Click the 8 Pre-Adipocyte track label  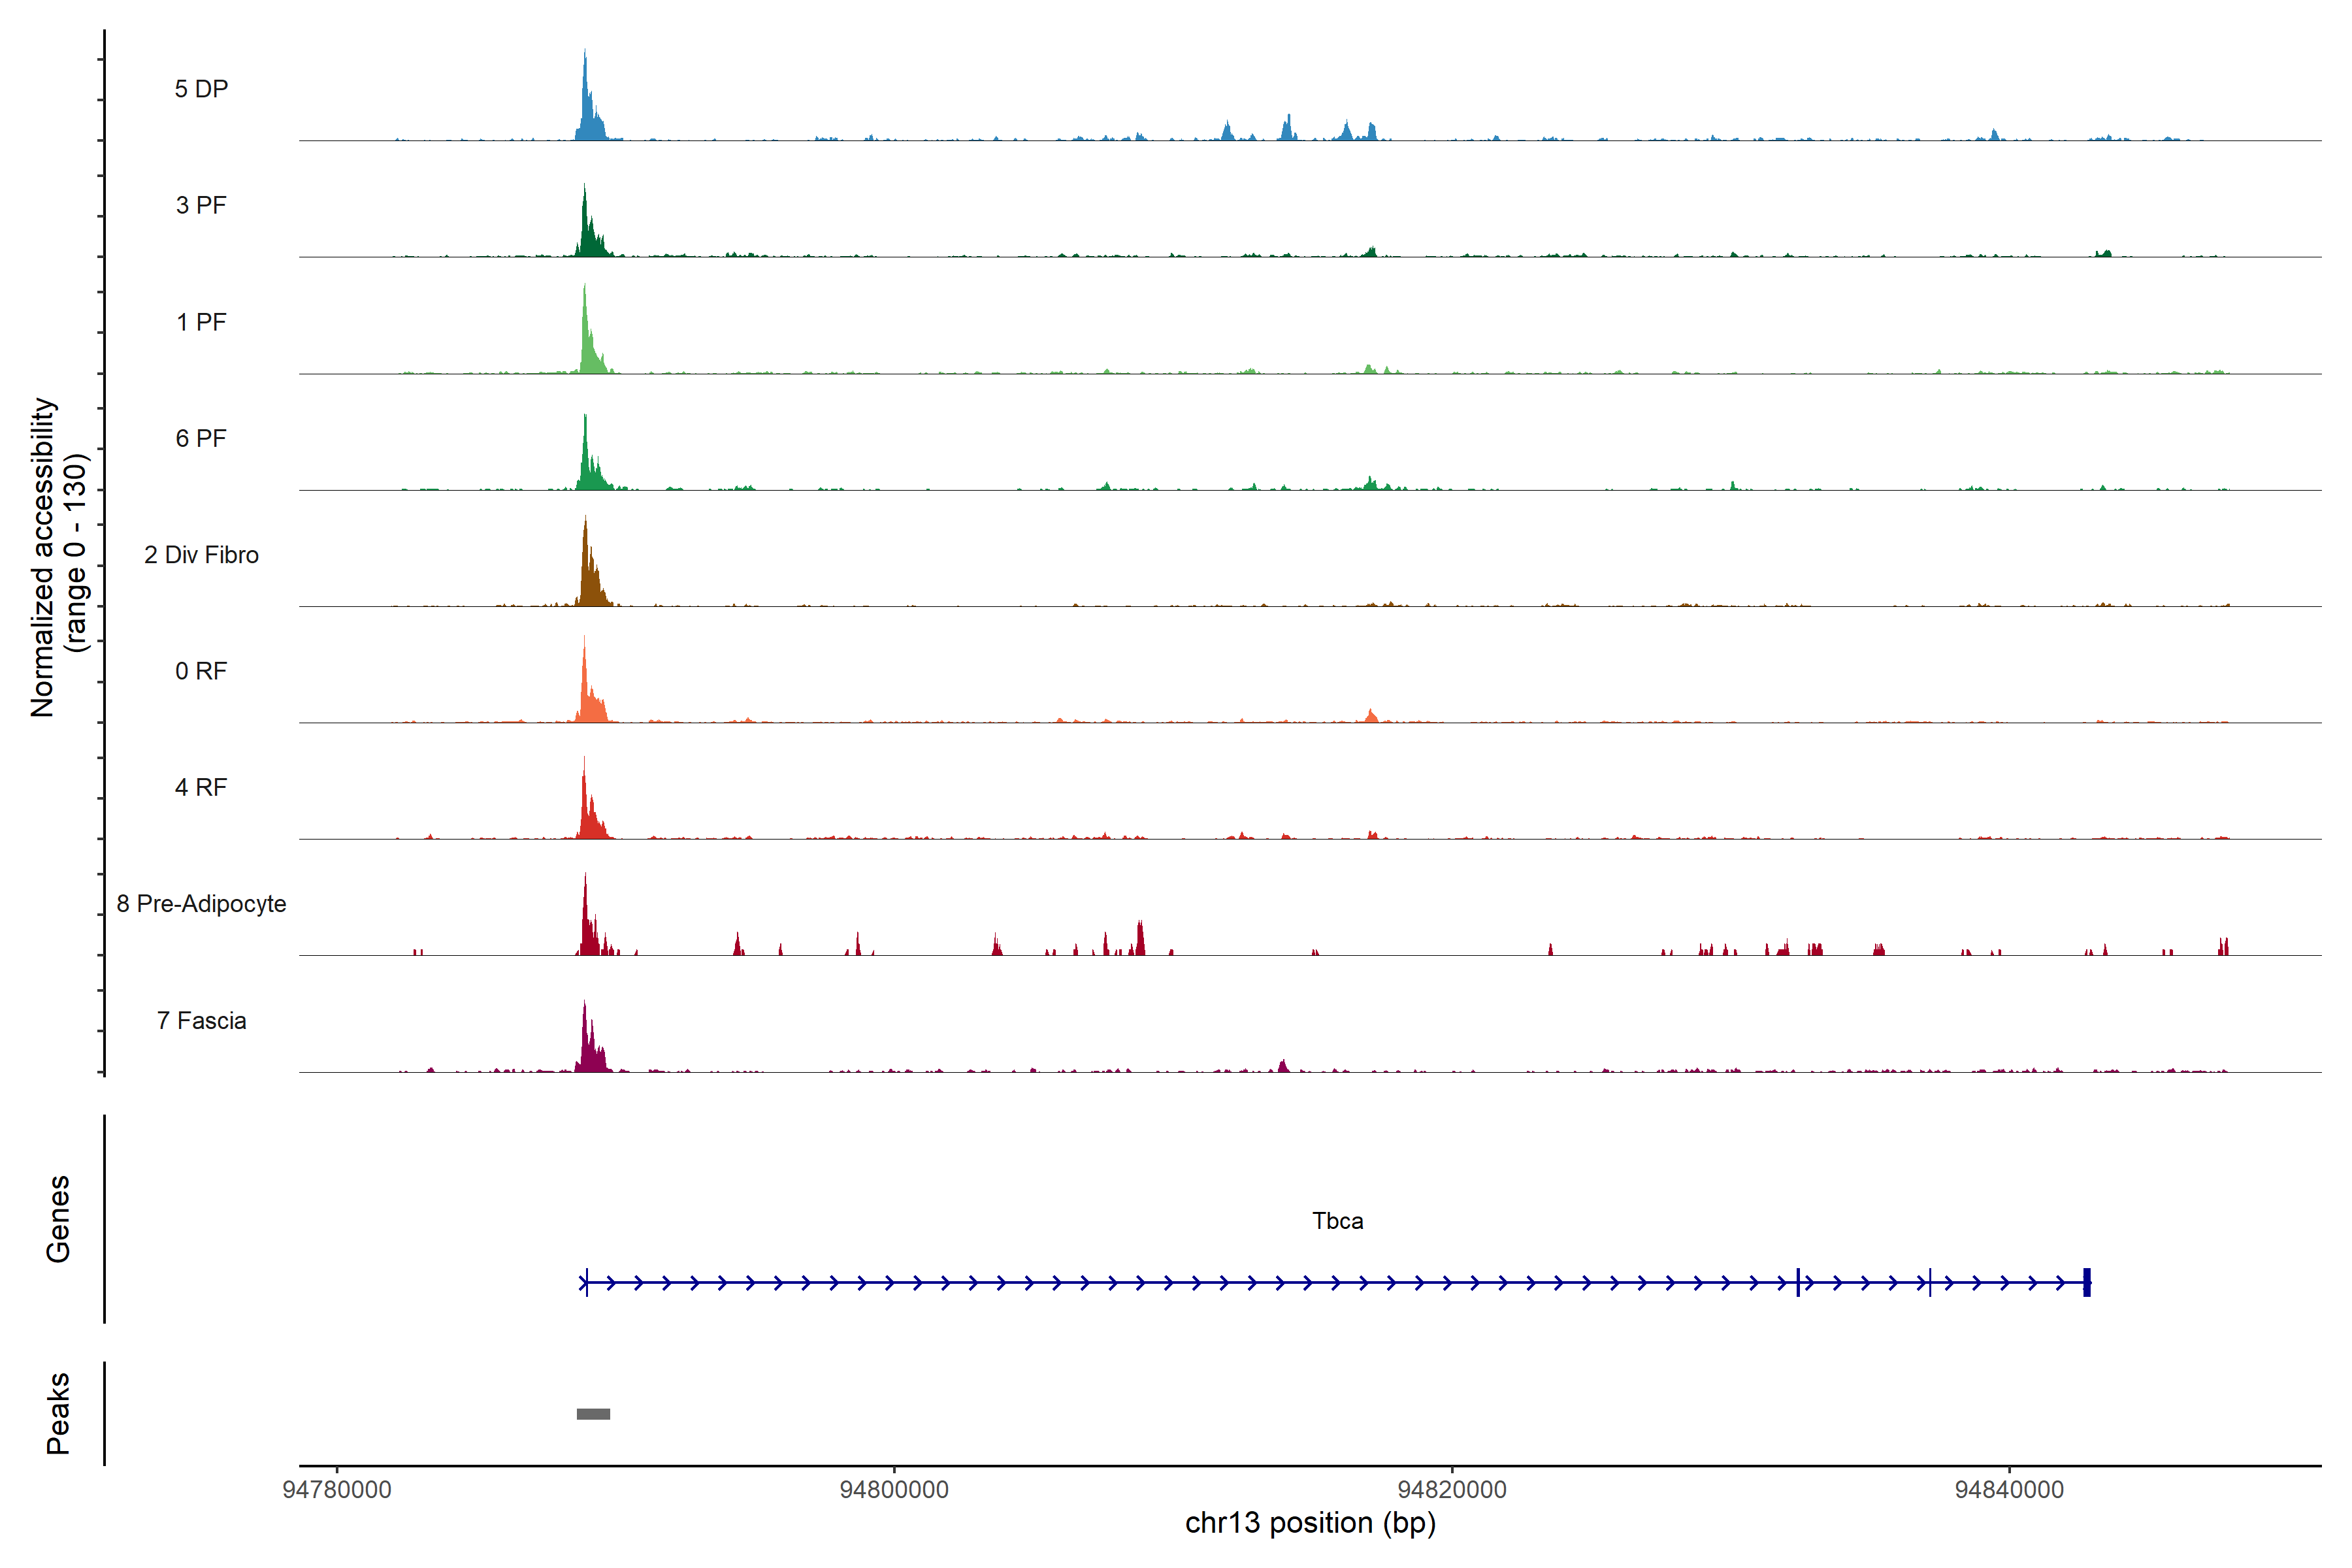[201, 904]
